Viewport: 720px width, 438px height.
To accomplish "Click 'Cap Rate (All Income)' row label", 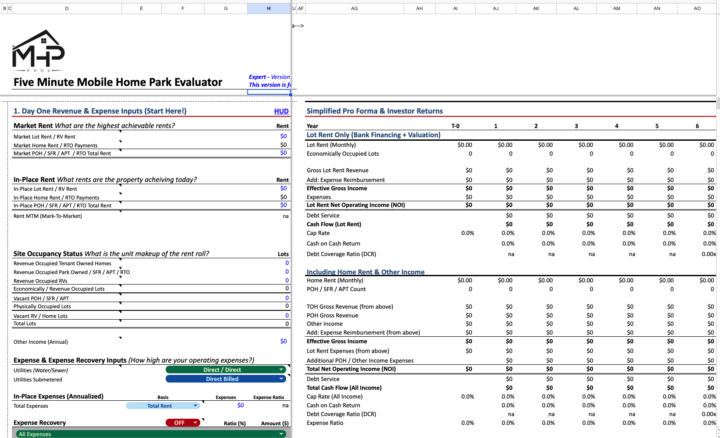I will pyautogui.click(x=334, y=397).
